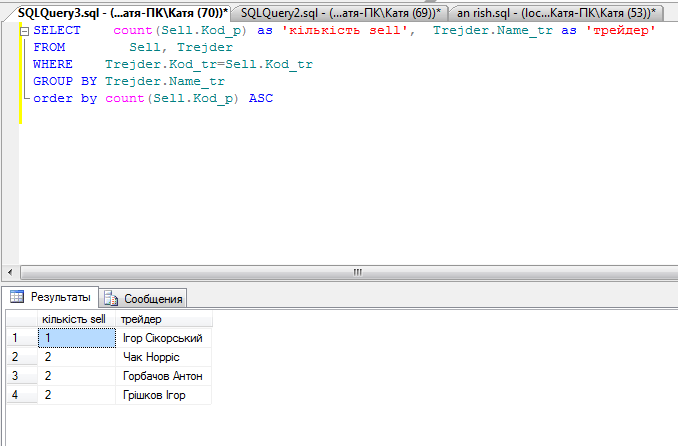Click row header number 3

[x=22, y=376]
